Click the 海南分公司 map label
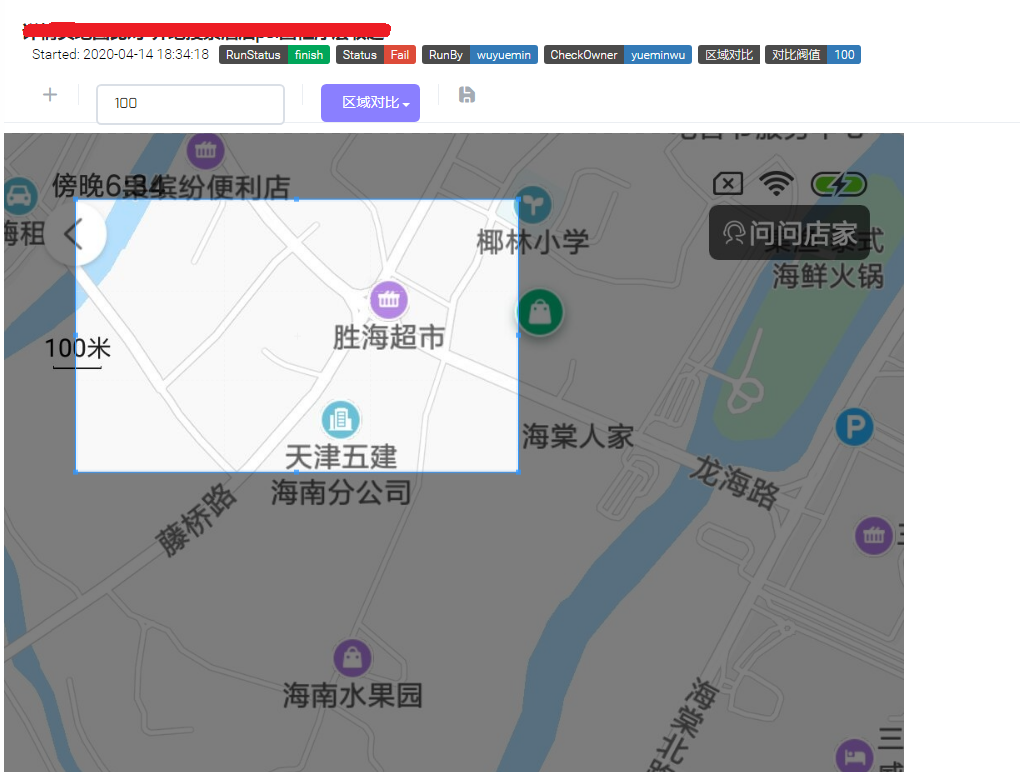Viewport: 1020px width, 772px height. coord(341,492)
